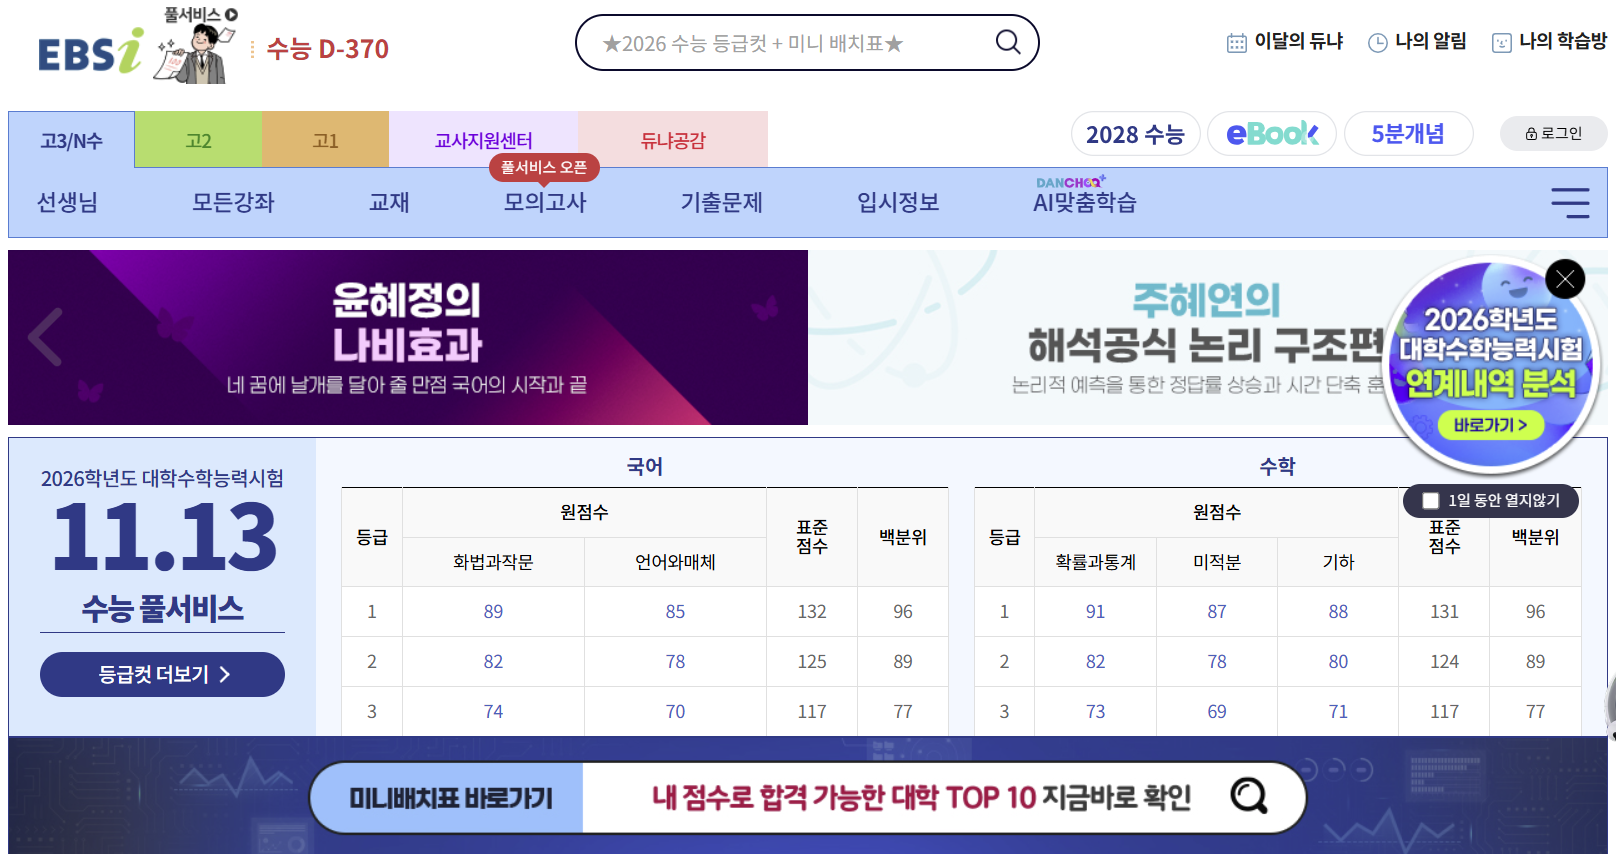Viewport: 1616px width, 854px height.
Task: Click the 11.13 date text
Action: pyautogui.click(x=163, y=537)
